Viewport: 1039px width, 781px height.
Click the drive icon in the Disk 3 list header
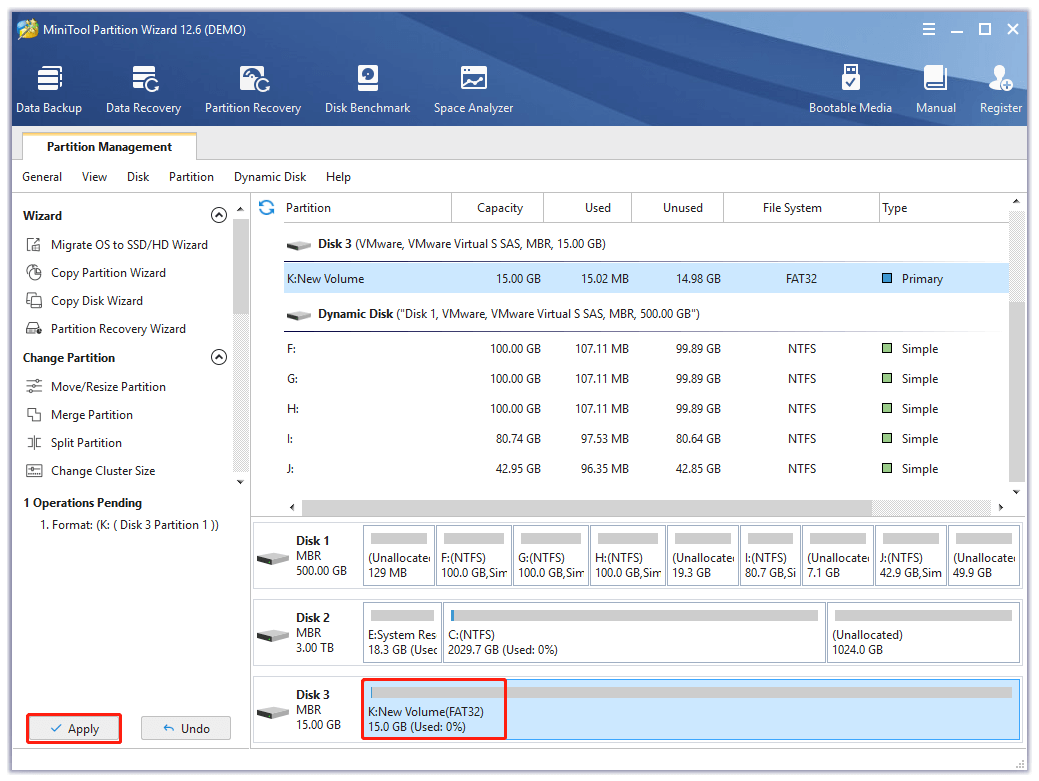coord(299,245)
